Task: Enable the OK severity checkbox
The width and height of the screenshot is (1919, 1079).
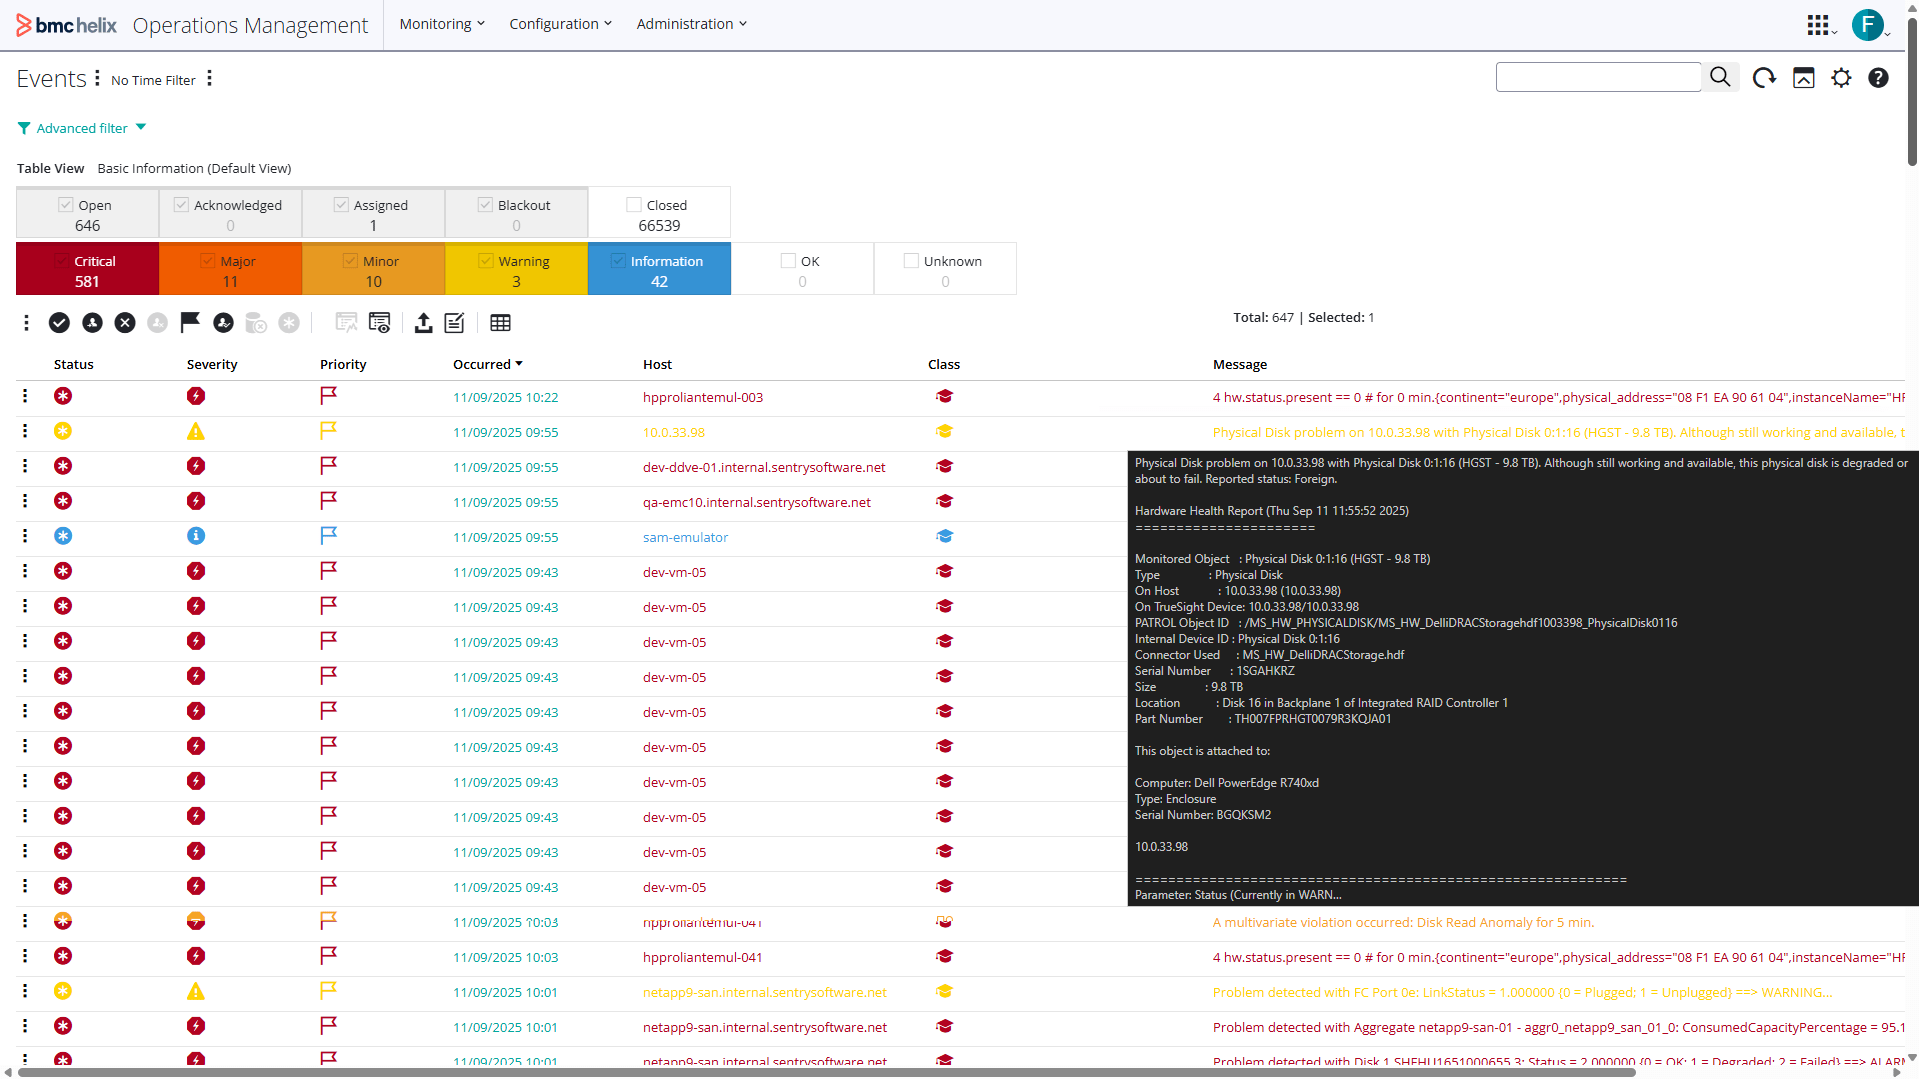Action: point(788,261)
